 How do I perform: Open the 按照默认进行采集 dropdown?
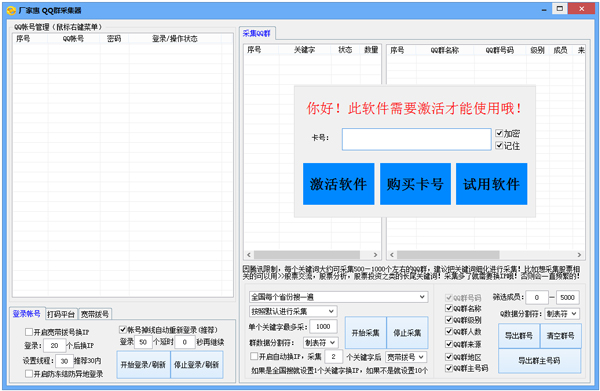tap(293, 311)
